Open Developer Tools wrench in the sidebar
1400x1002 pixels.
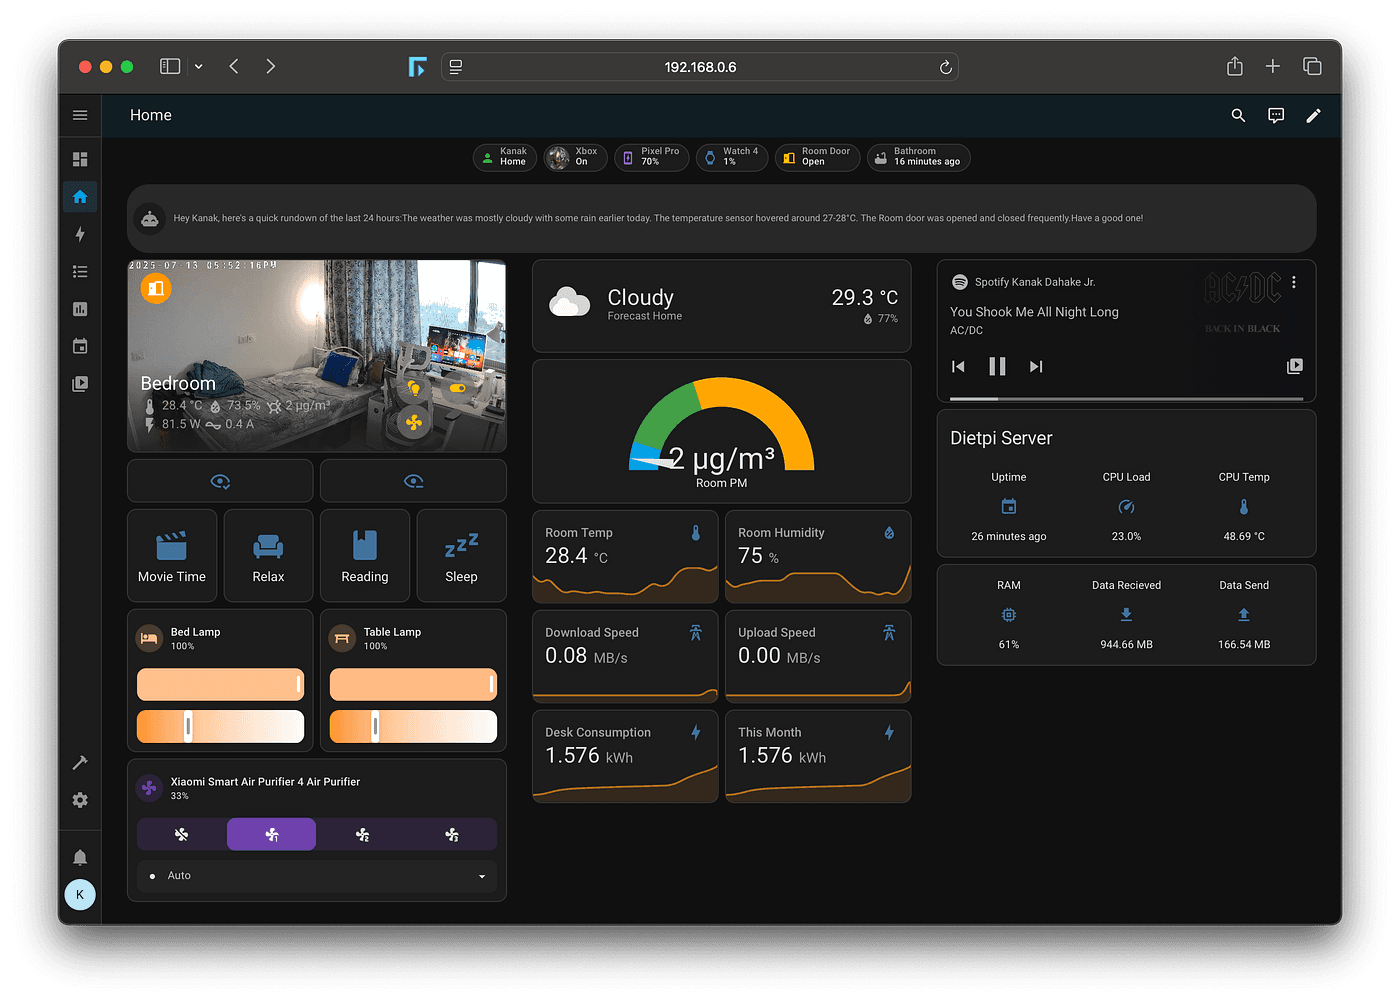80,763
